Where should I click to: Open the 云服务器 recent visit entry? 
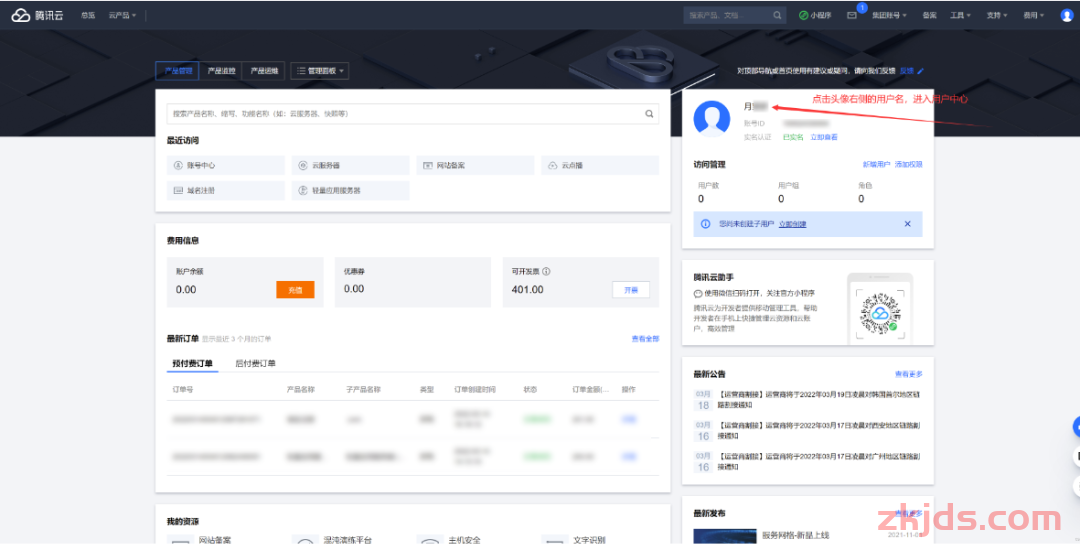click(351, 165)
